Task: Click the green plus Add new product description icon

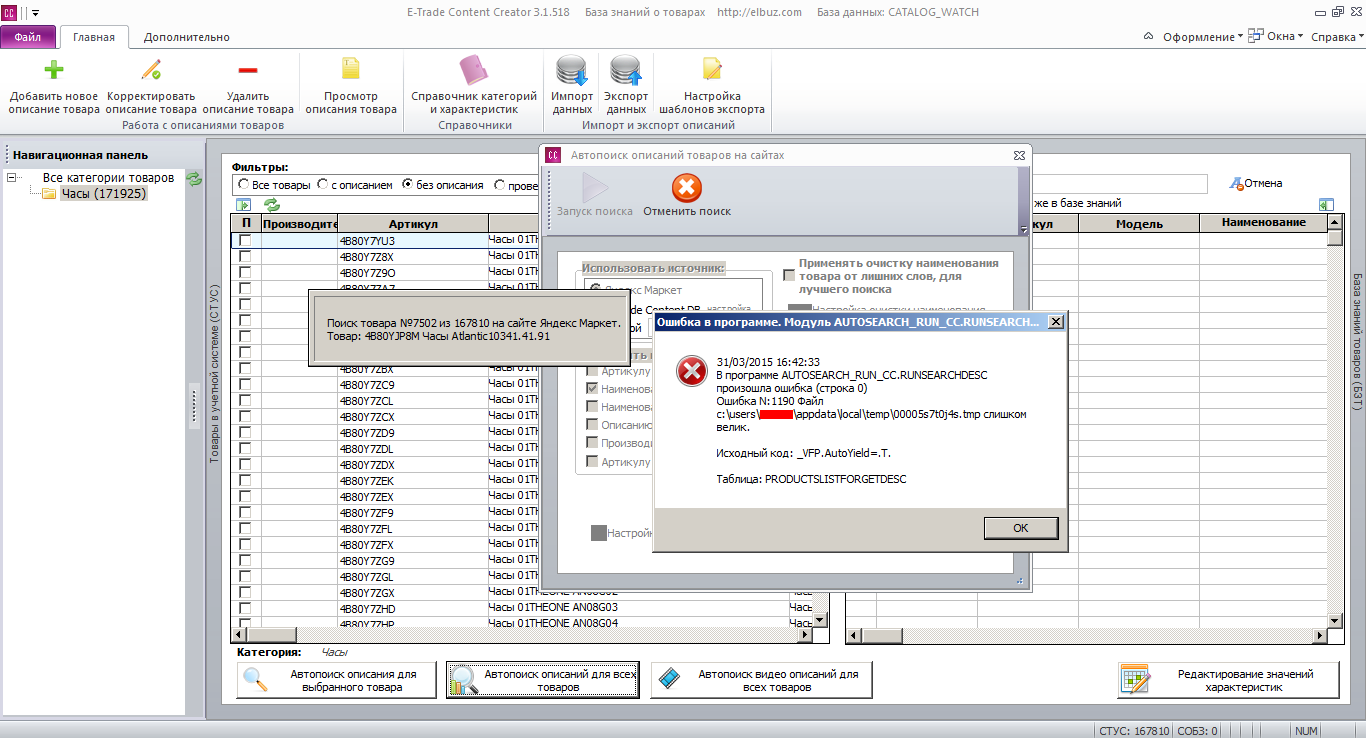Action: pyautogui.click(x=54, y=70)
